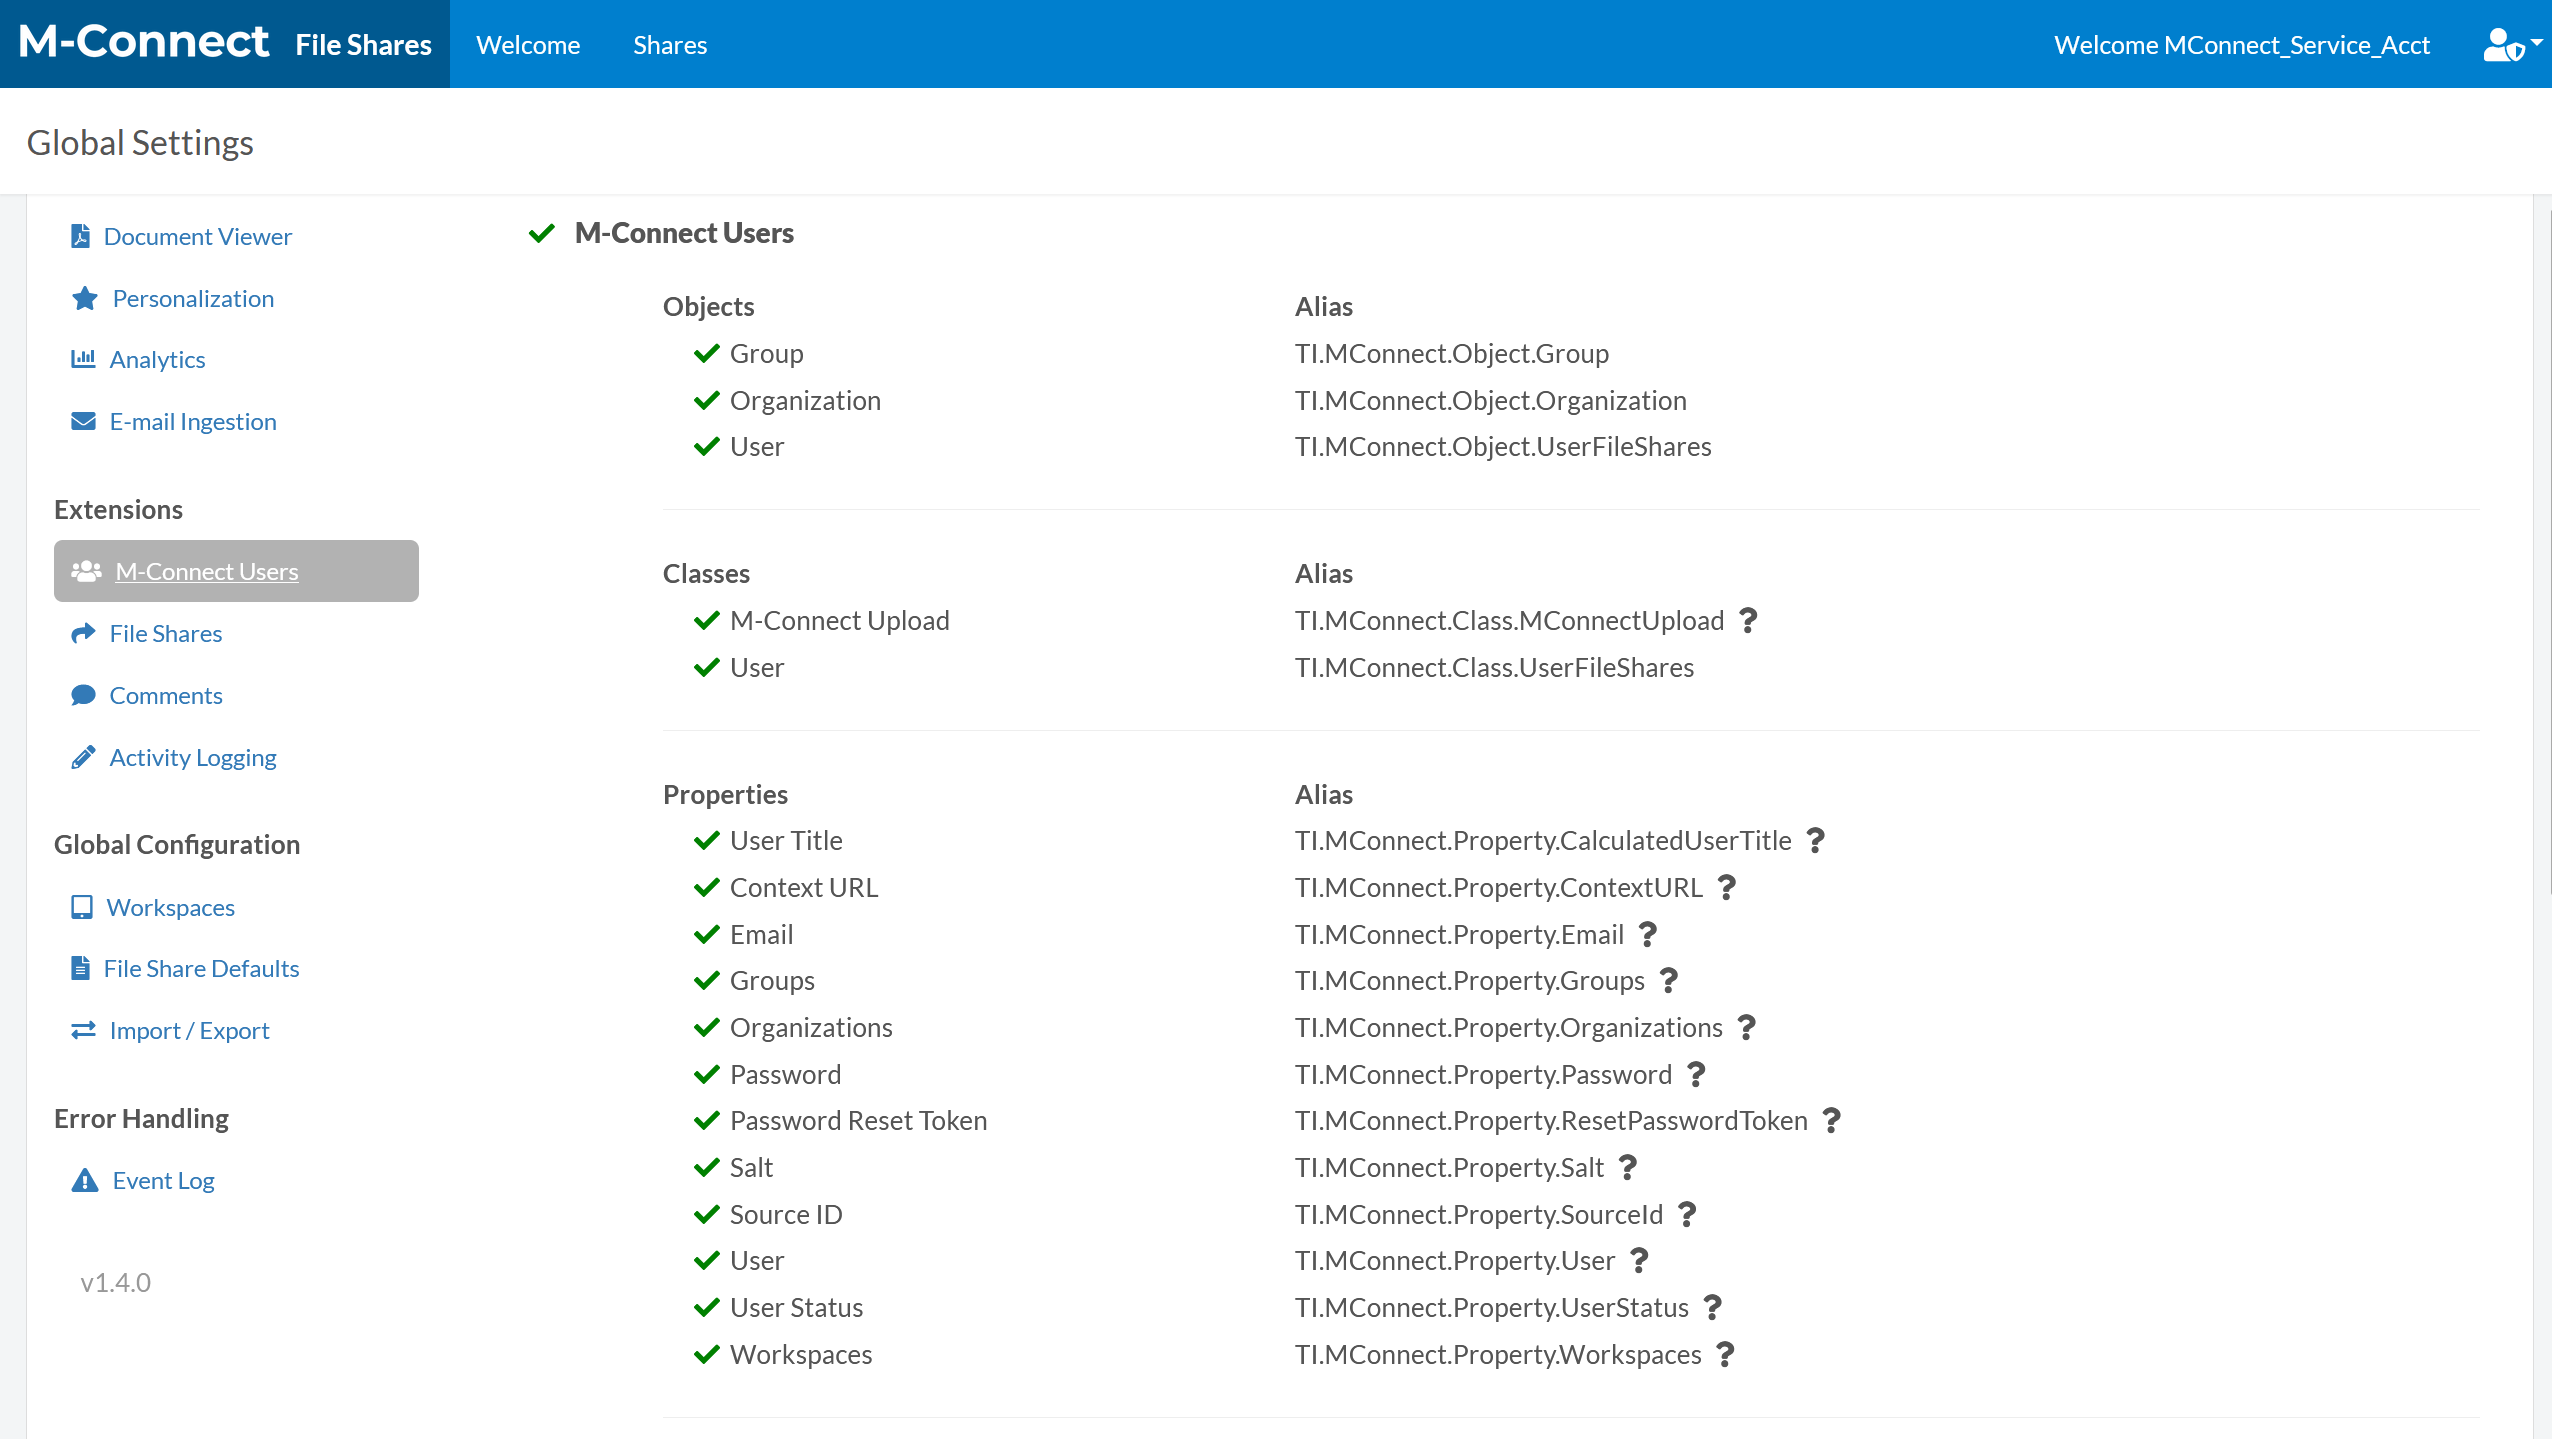Click help question mark beside Property.Password
Image resolution: width=2552 pixels, height=1439 pixels.
click(1697, 1074)
